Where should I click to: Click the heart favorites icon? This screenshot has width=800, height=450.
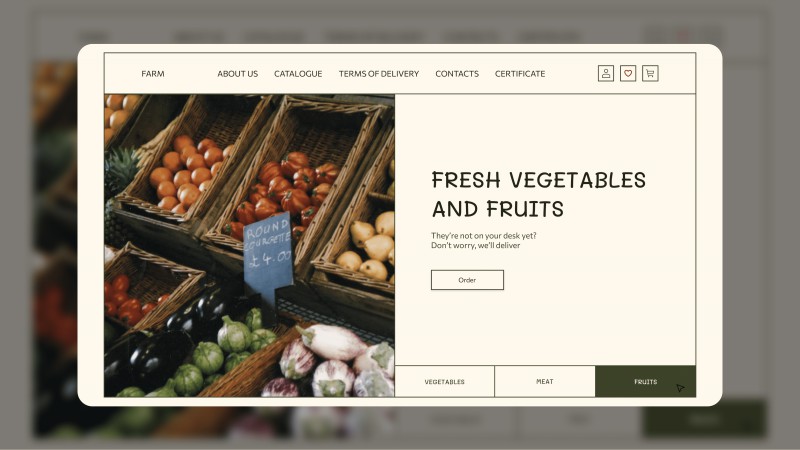(x=628, y=73)
